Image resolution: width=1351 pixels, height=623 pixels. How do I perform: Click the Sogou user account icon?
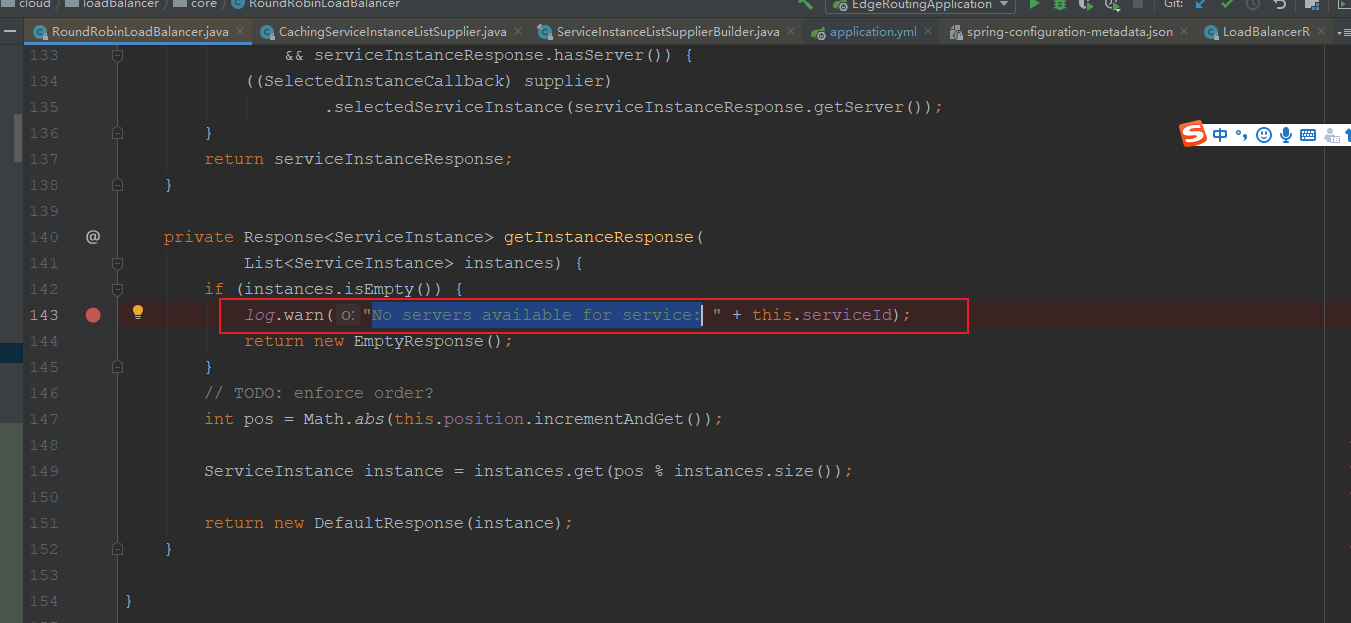click(1331, 135)
